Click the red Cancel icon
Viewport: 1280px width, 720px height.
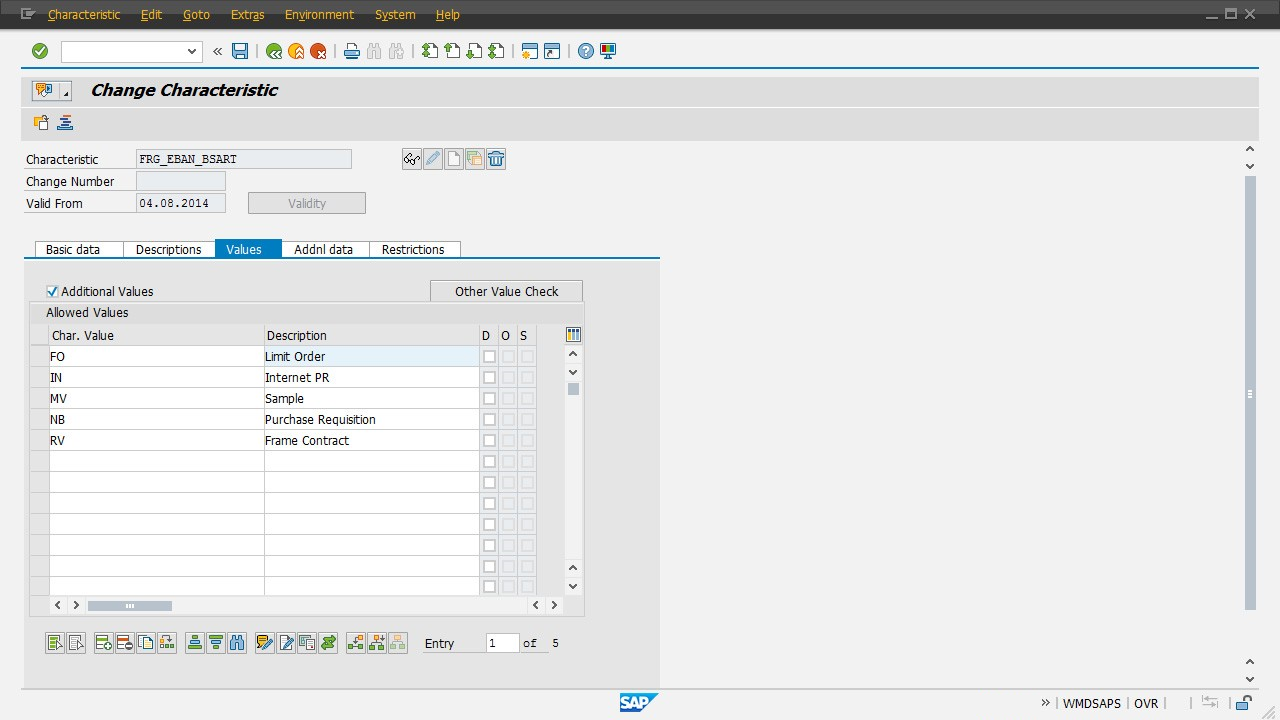tap(318, 51)
